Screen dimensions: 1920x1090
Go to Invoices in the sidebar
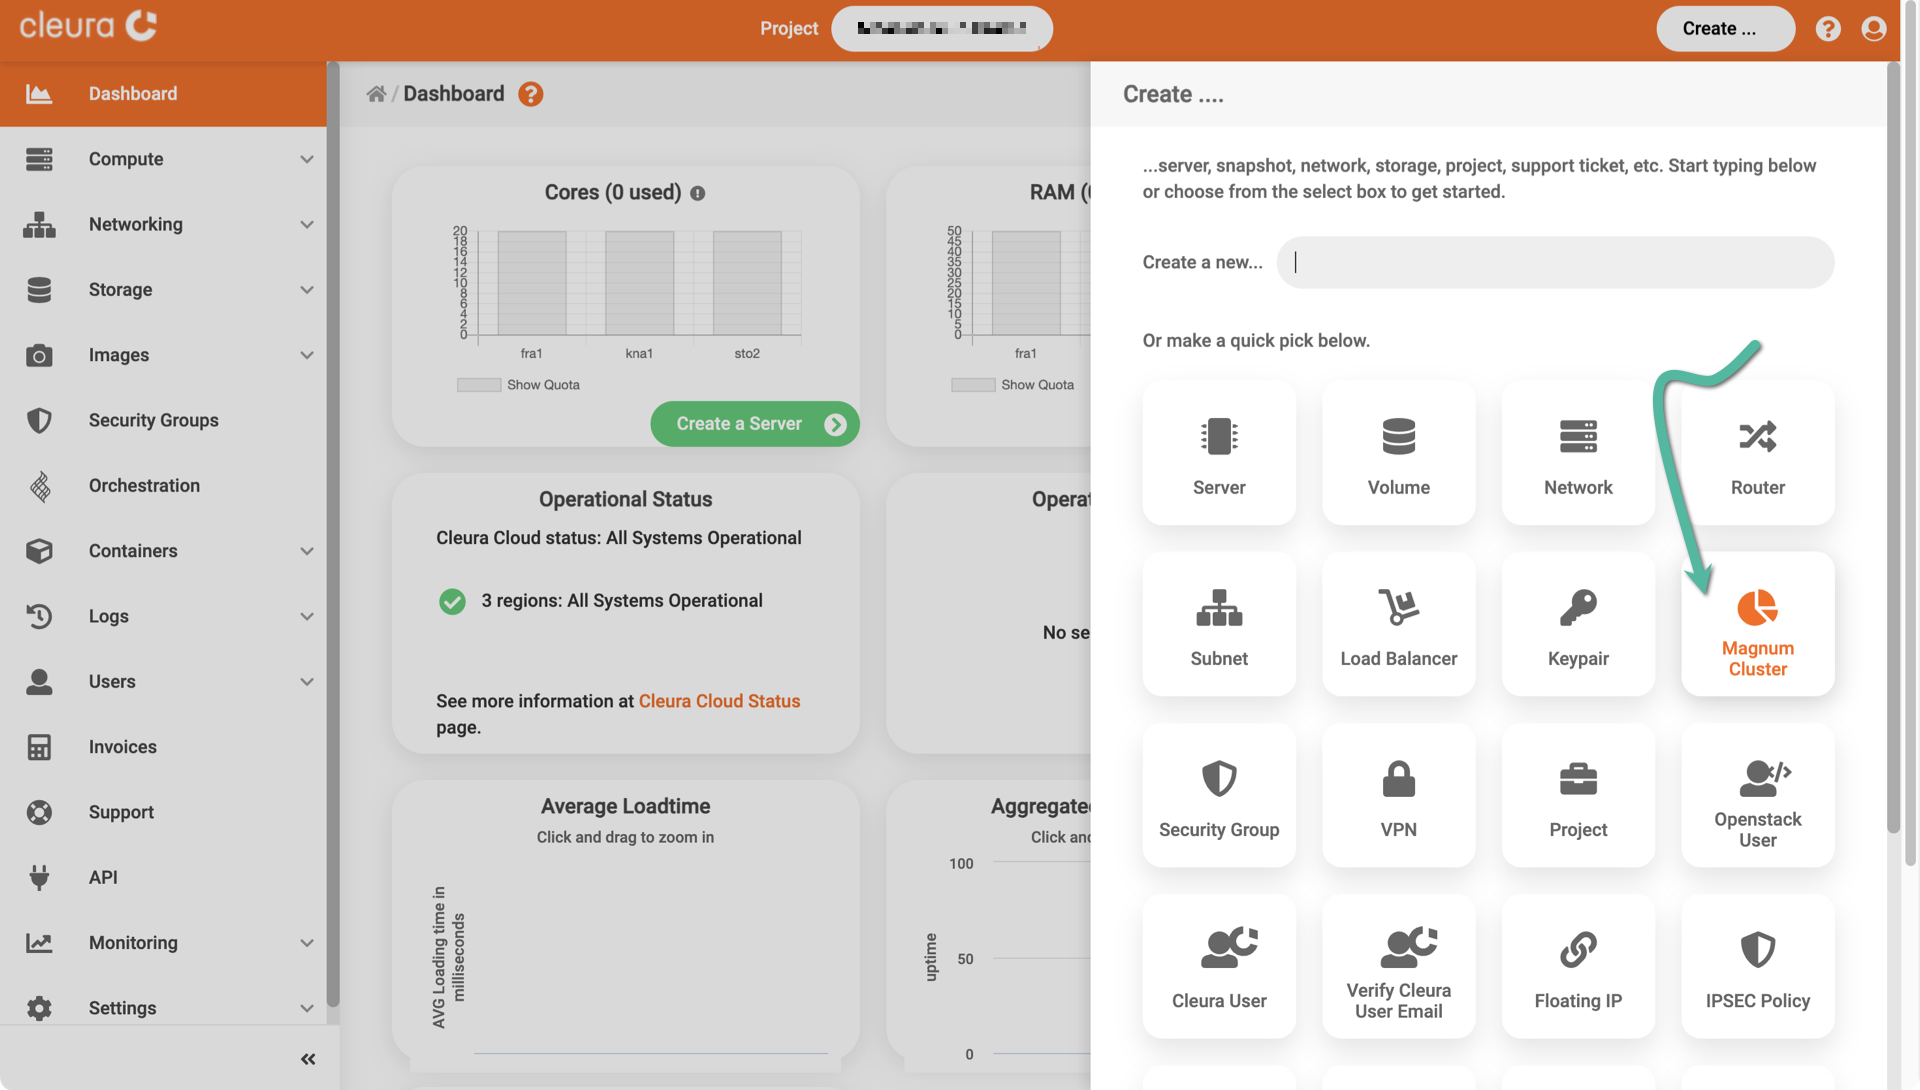pos(122,747)
